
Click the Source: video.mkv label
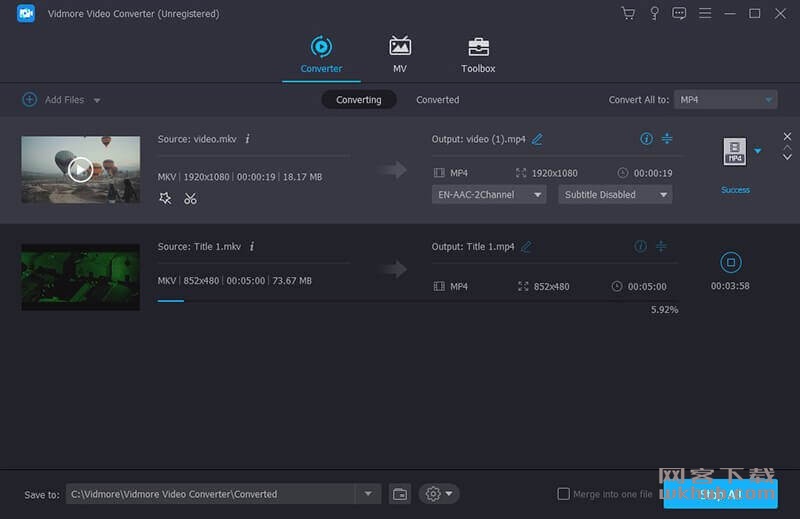coord(197,139)
